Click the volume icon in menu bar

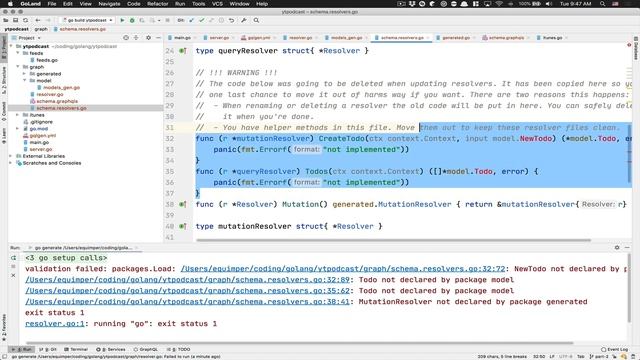tap(549, 4)
